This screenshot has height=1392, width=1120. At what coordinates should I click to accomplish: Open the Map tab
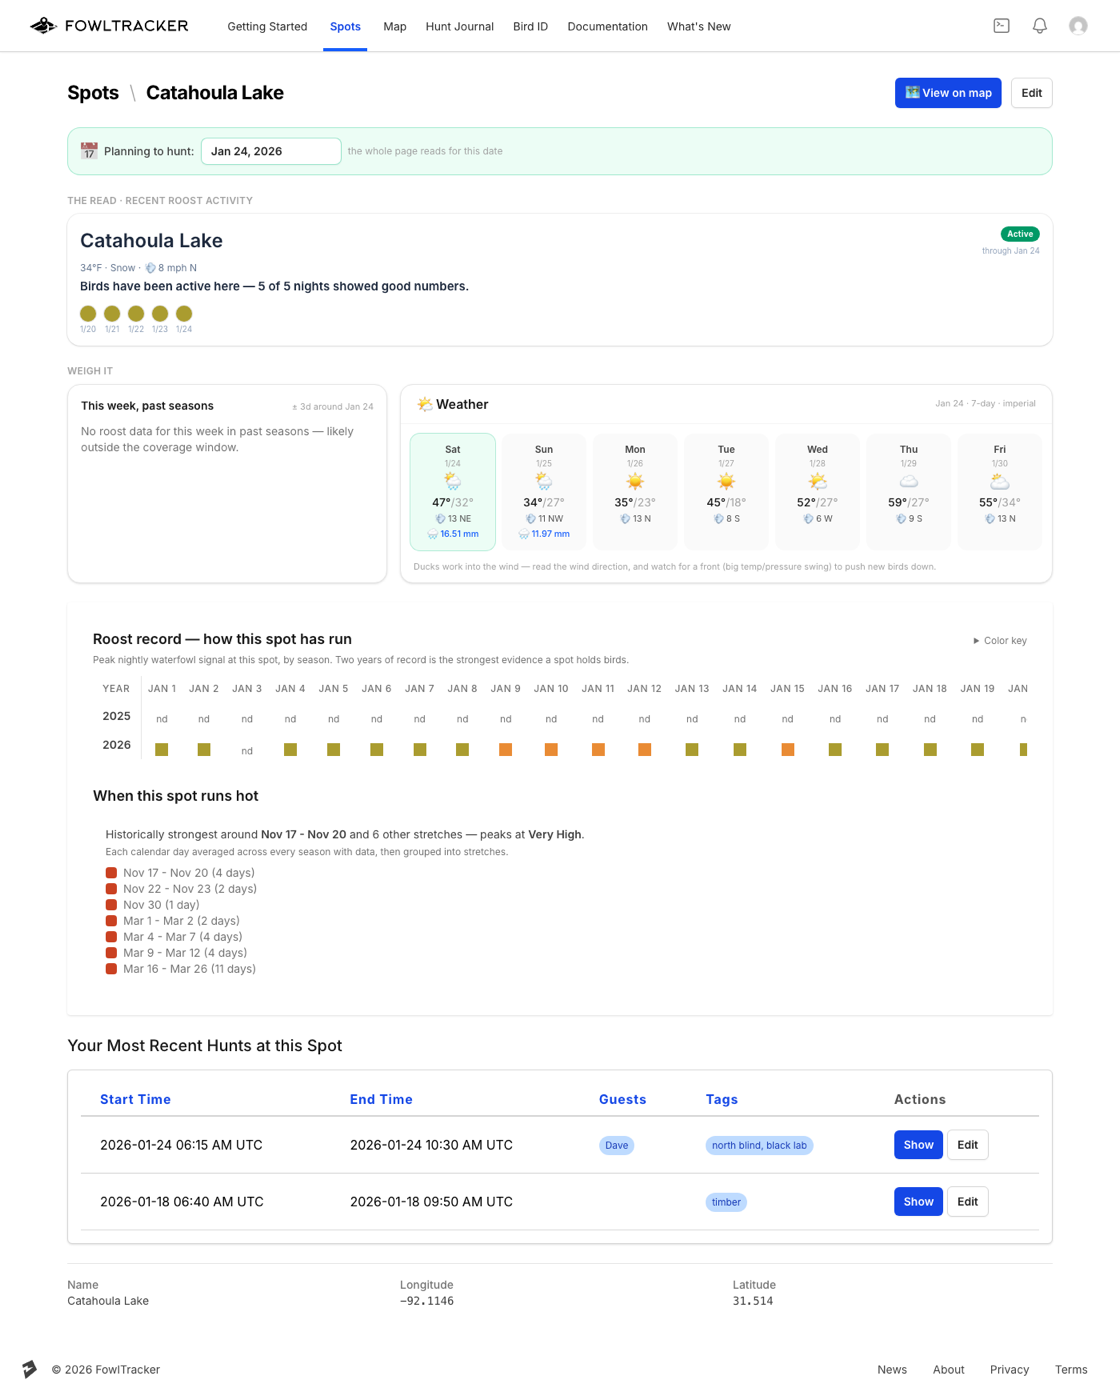tap(395, 26)
